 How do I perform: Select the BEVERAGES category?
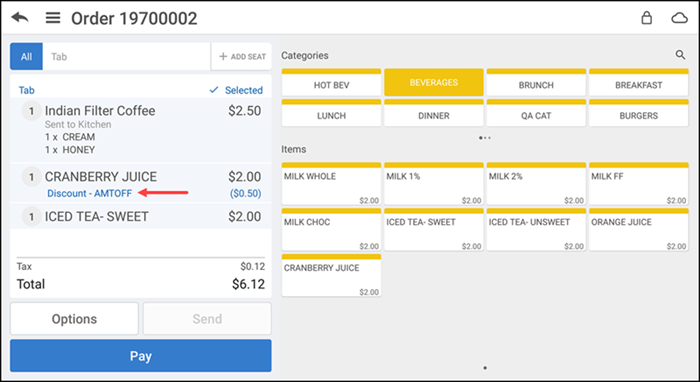click(x=434, y=83)
